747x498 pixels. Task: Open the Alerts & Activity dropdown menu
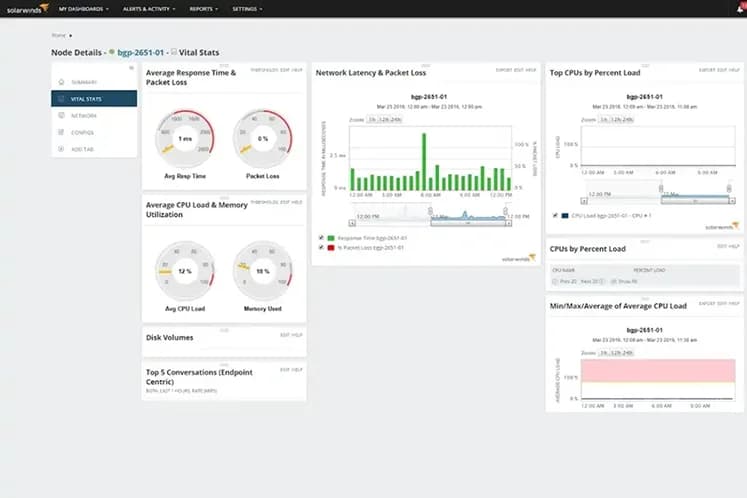149,9
